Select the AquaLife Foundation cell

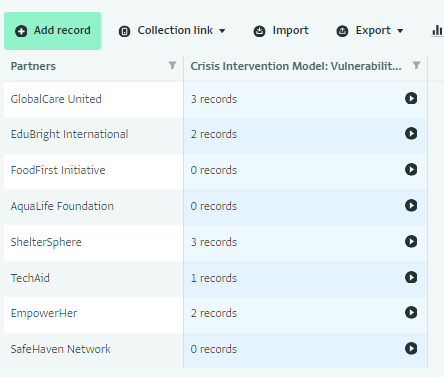pyautogui.click(x=94, y=207)
